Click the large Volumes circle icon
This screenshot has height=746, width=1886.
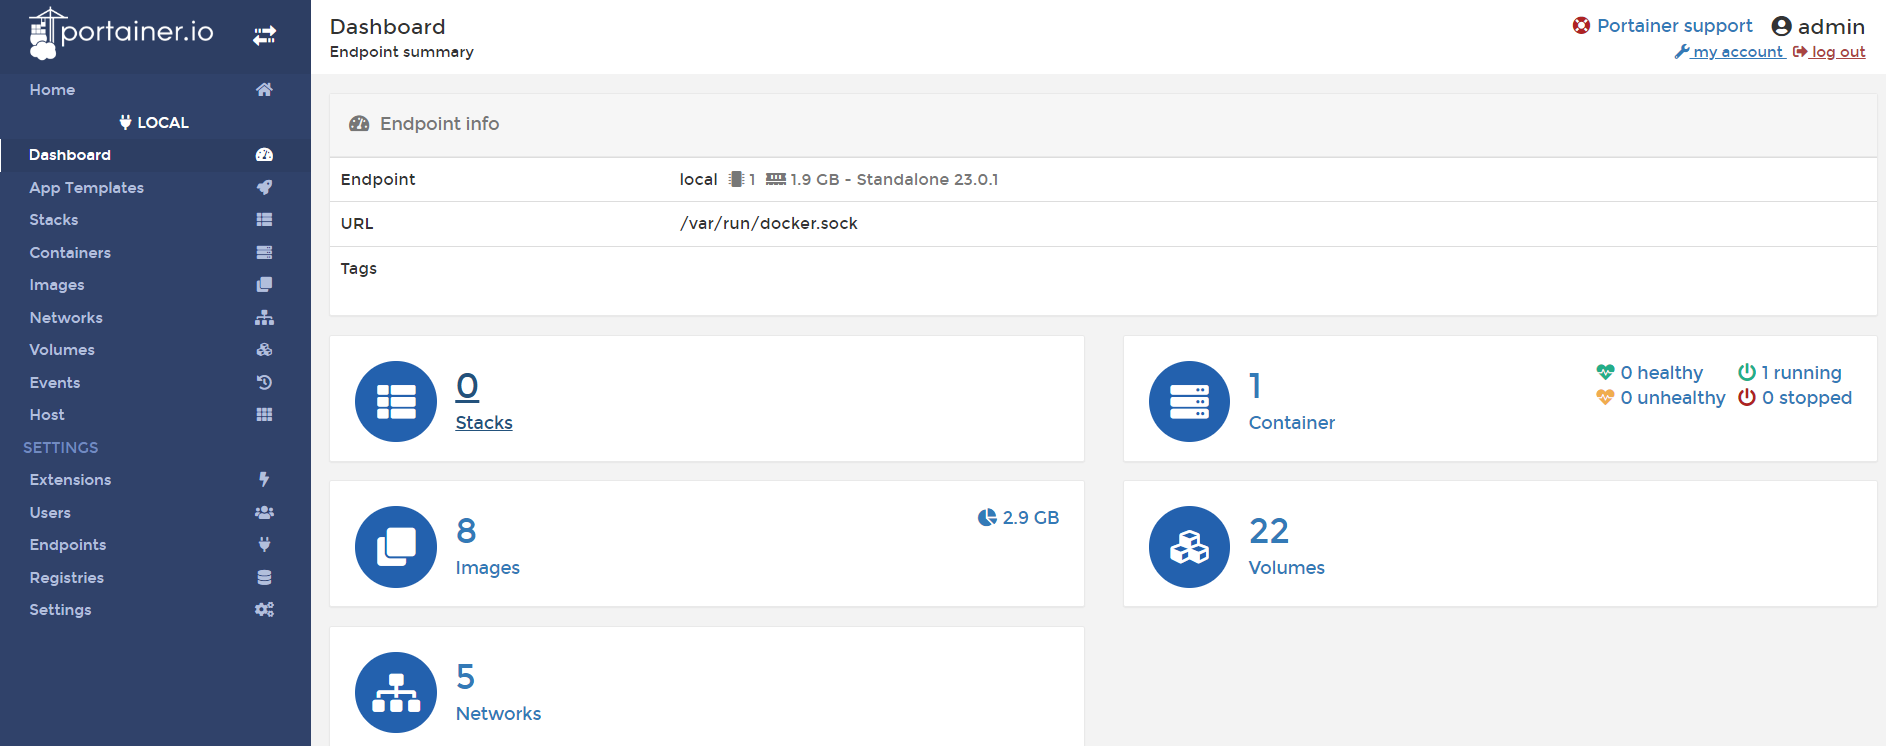pyautogui.click(x=1189, y=547)
